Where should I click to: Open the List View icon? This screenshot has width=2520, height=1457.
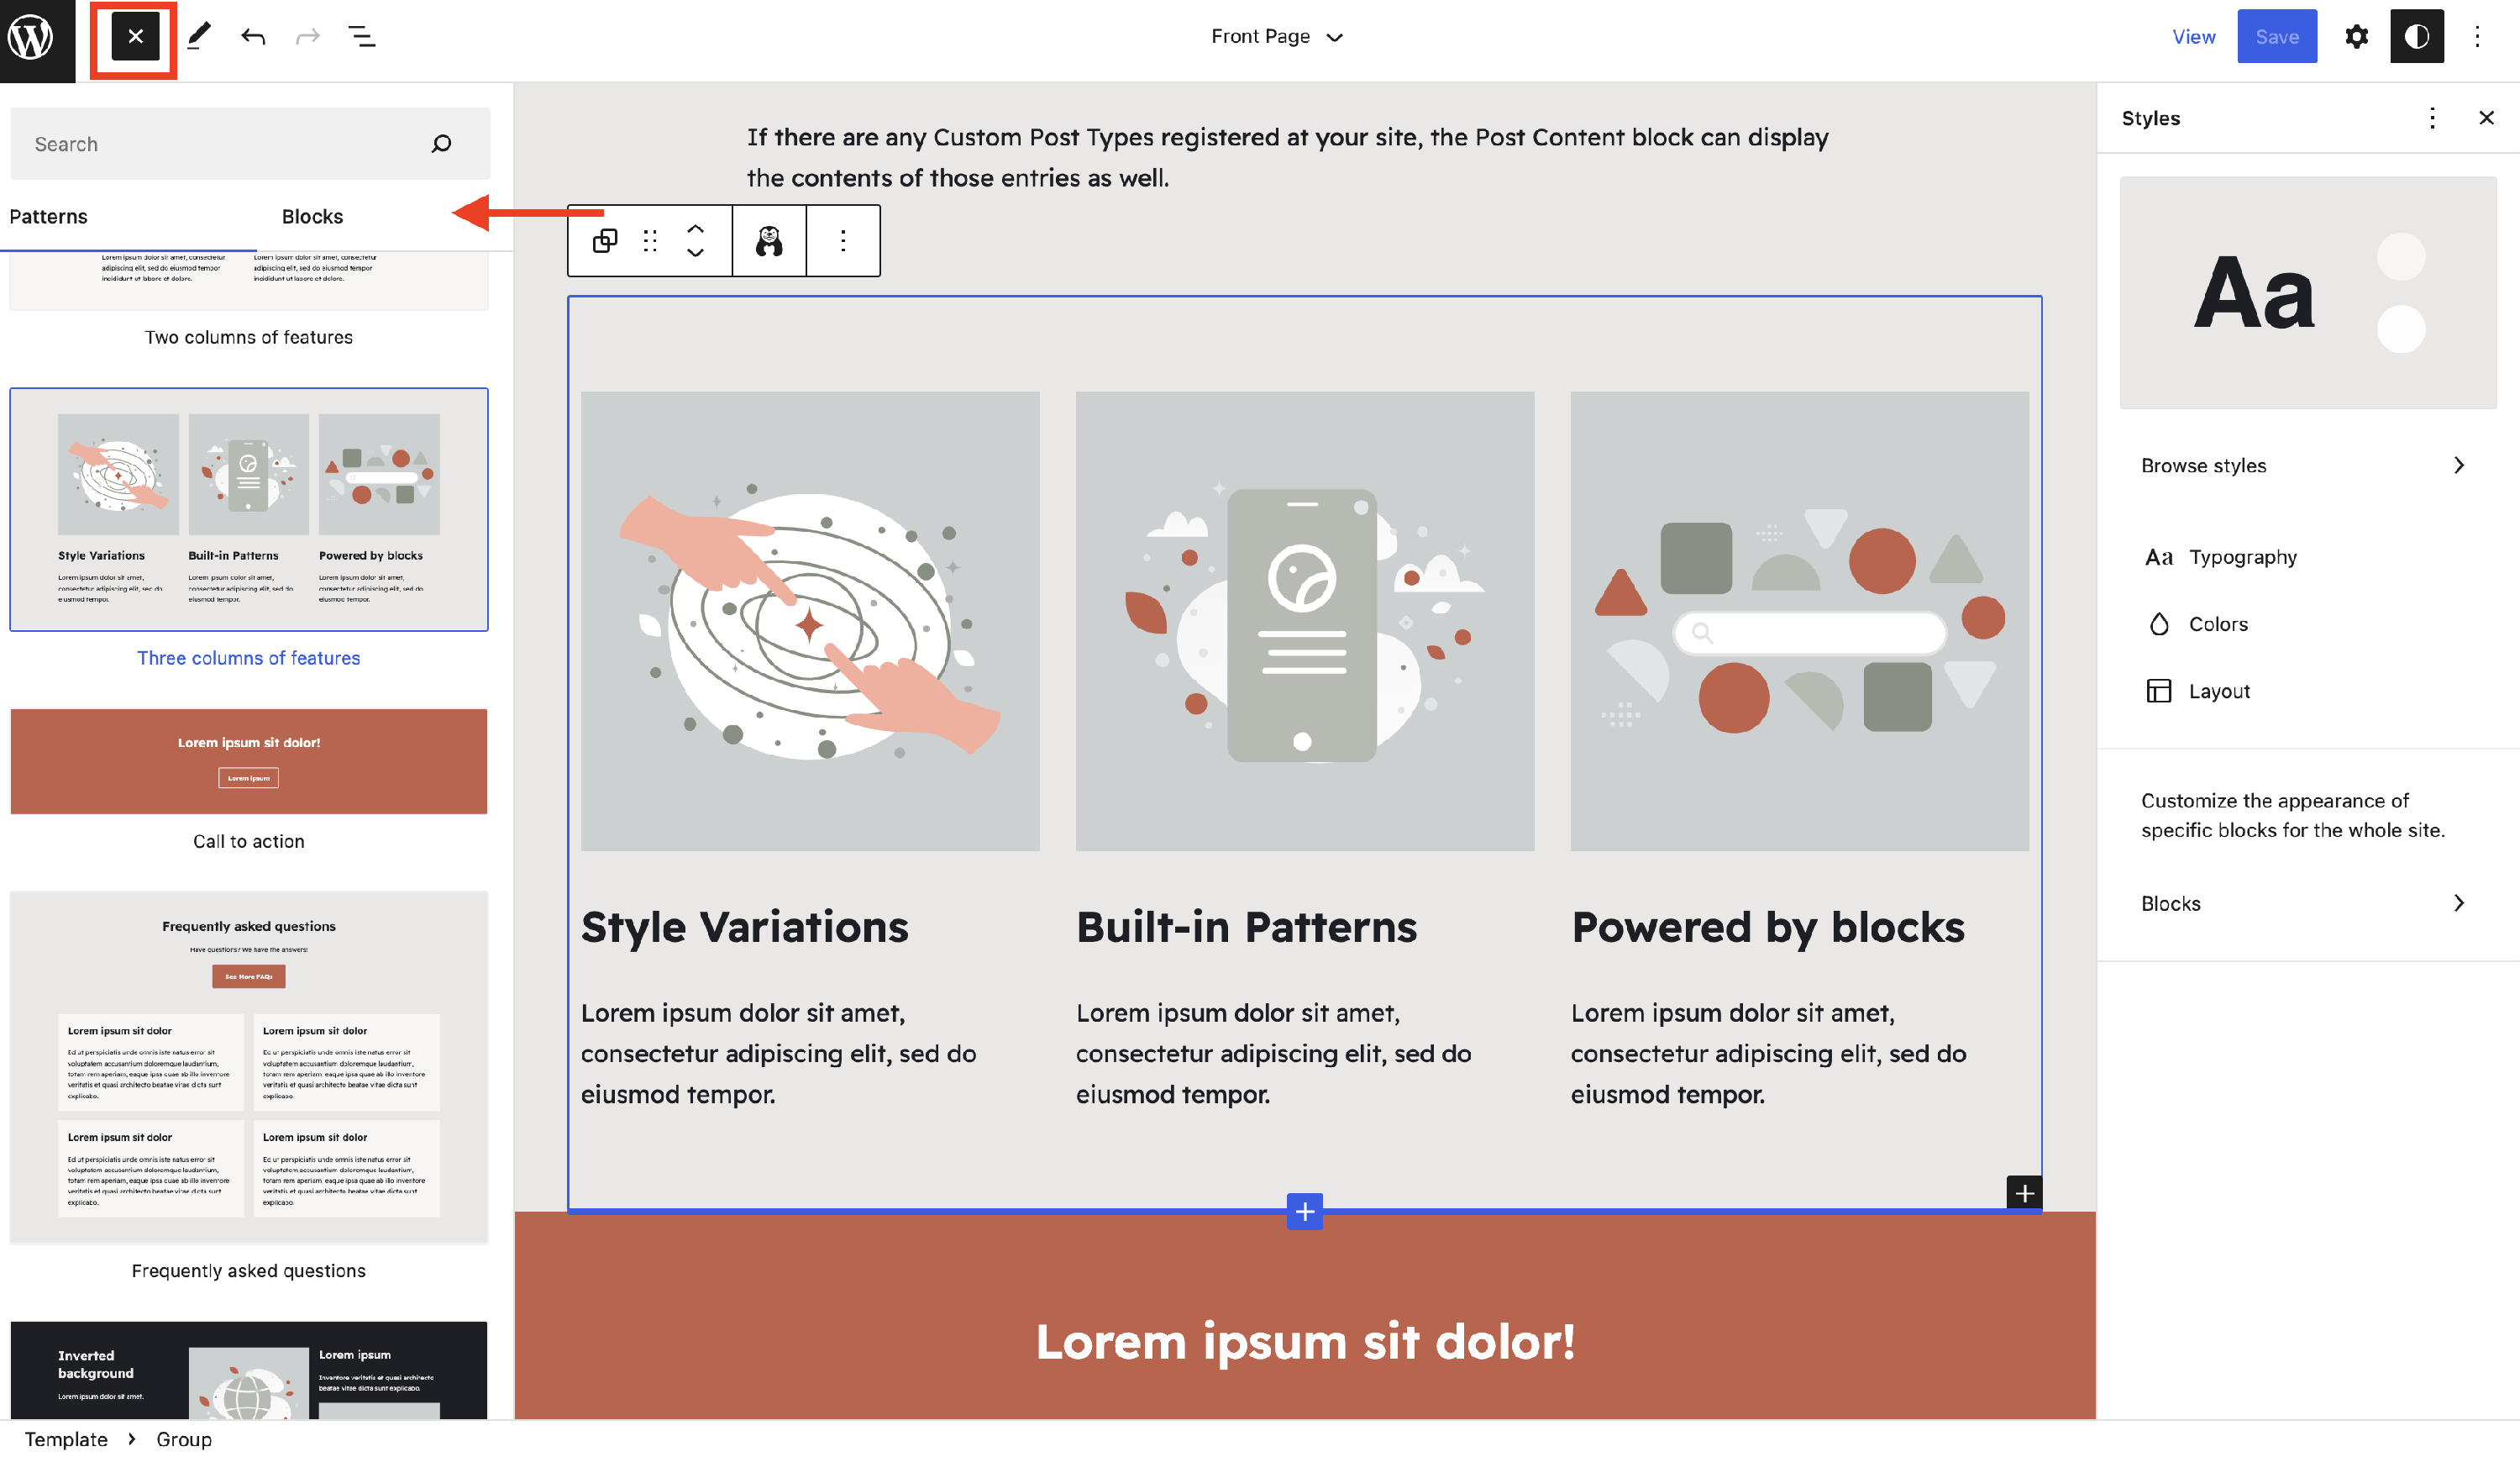[x=361, y=37]
